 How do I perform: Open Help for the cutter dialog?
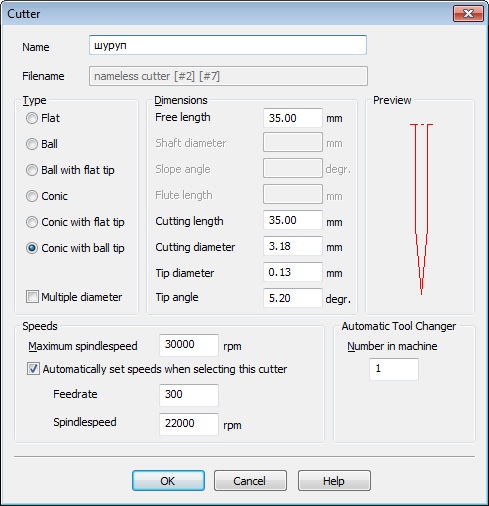[x=334, y=481]
